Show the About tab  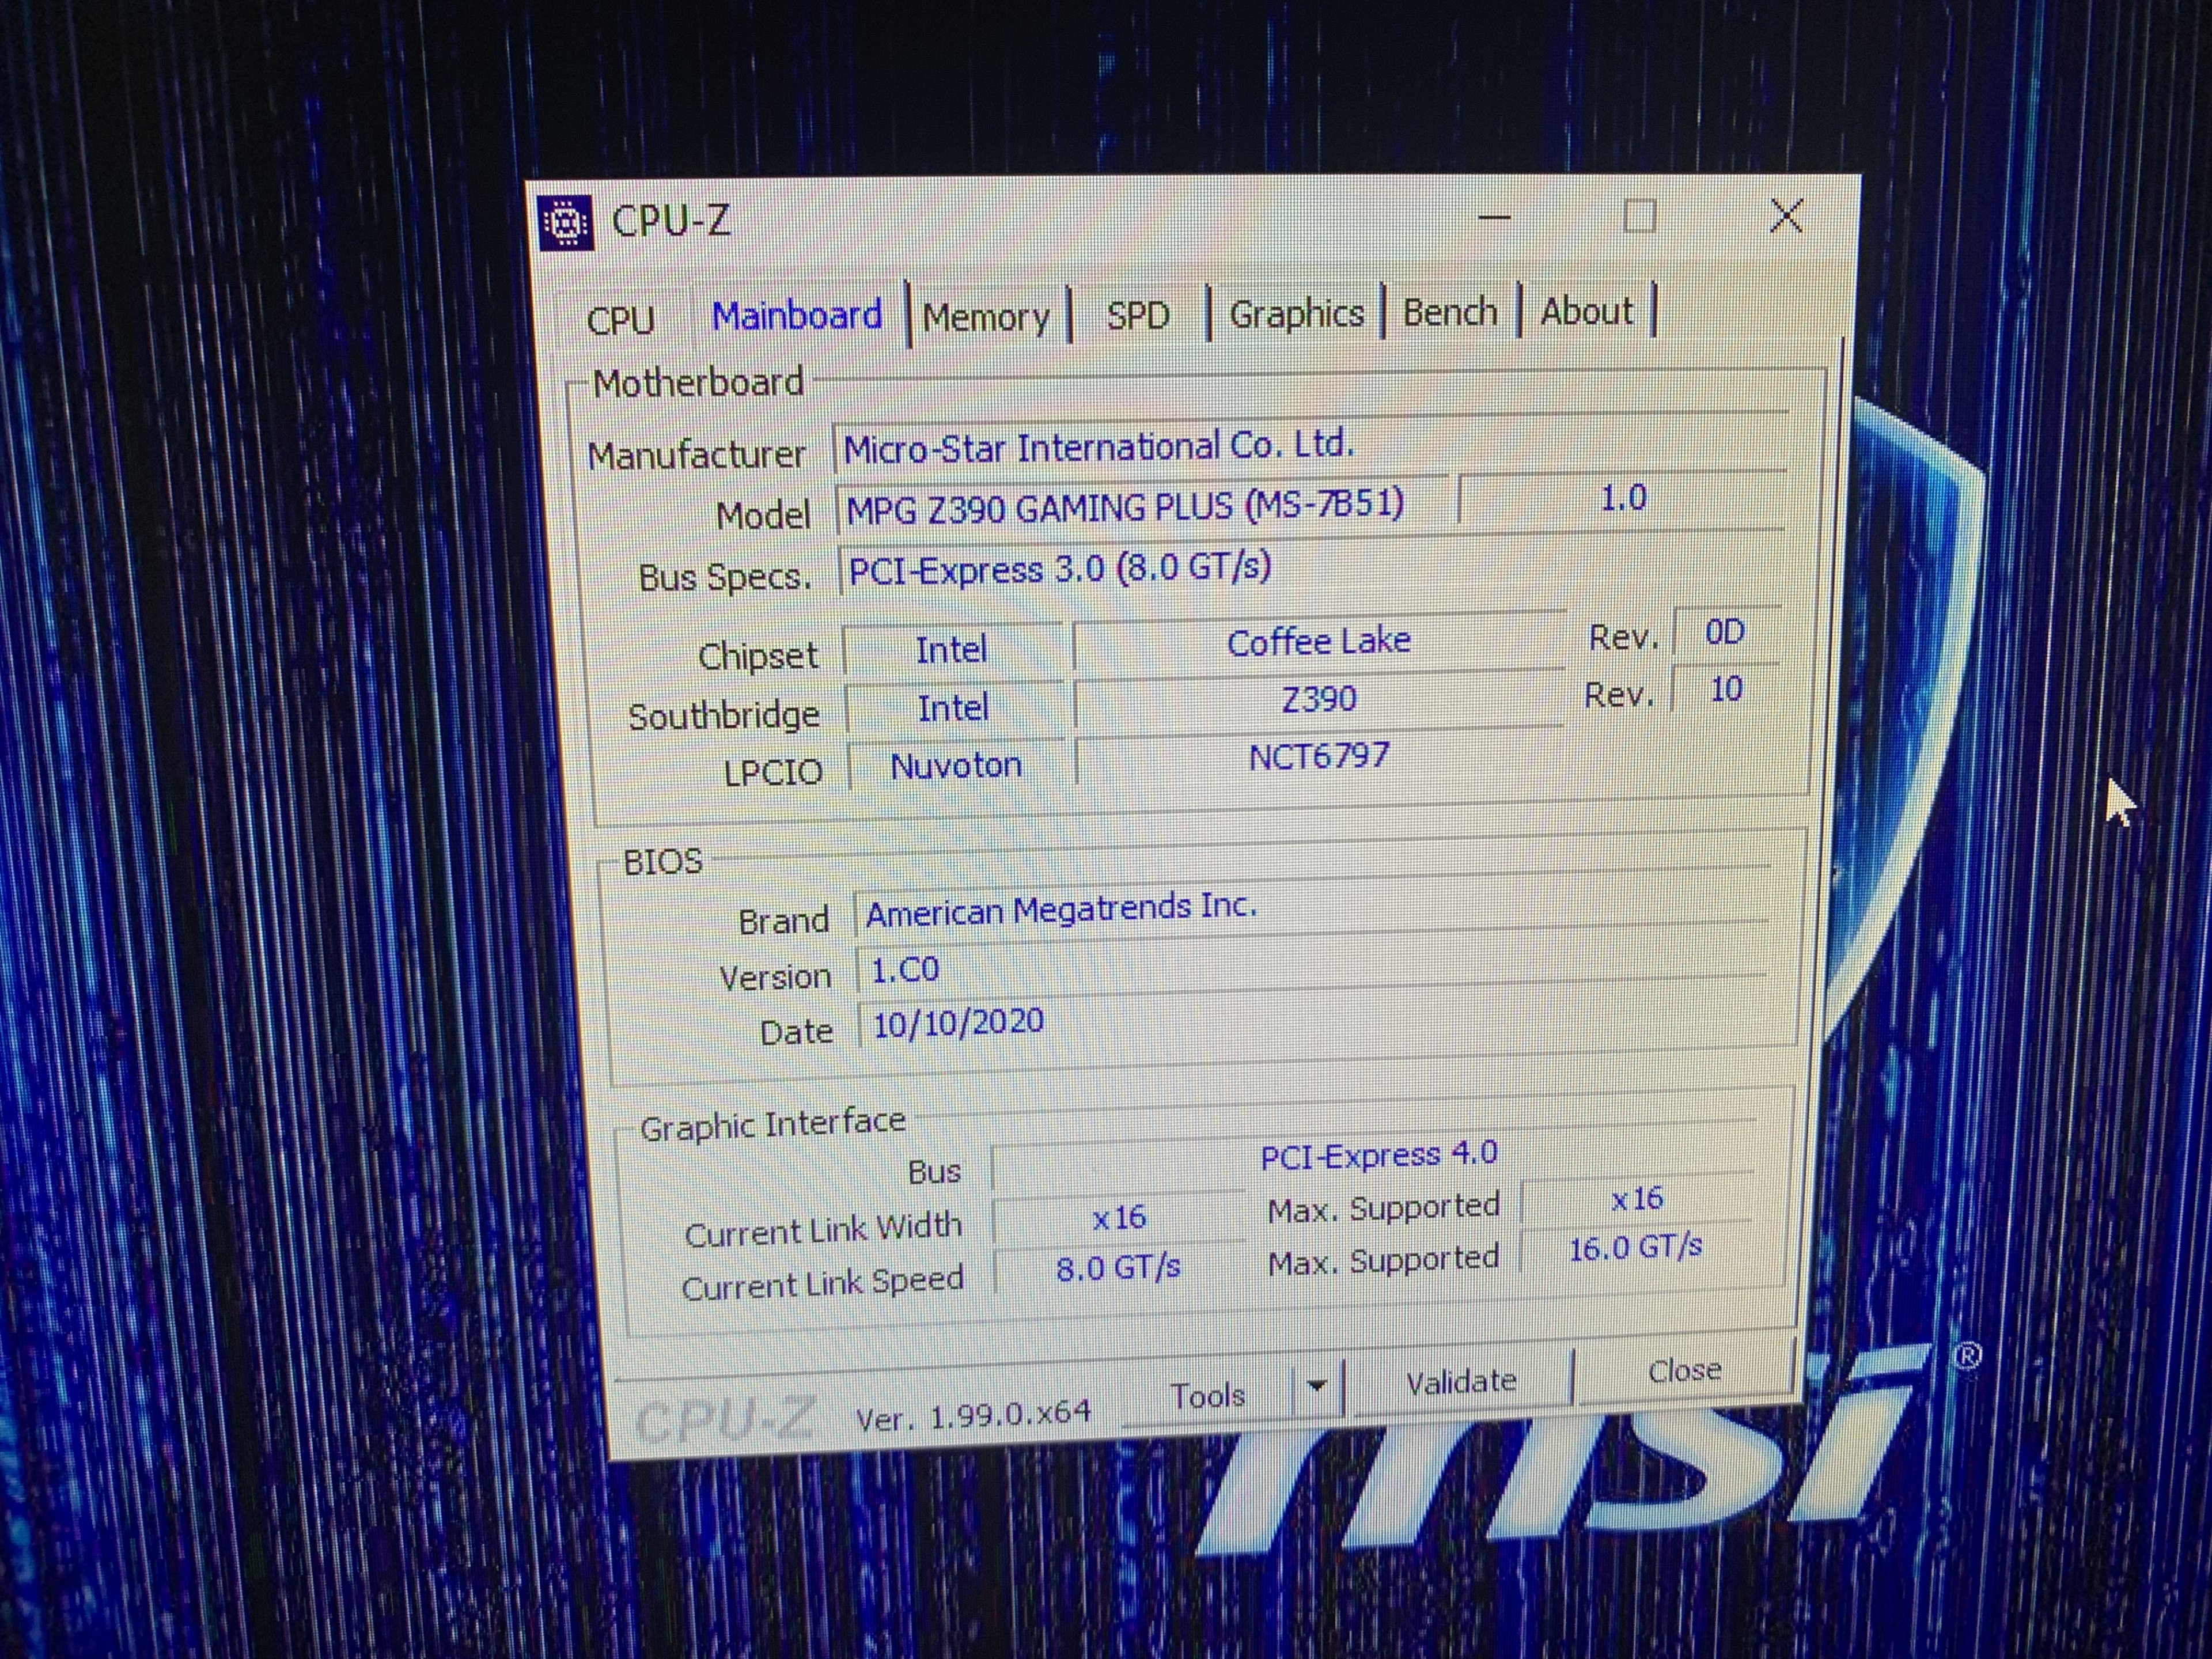1586,311
